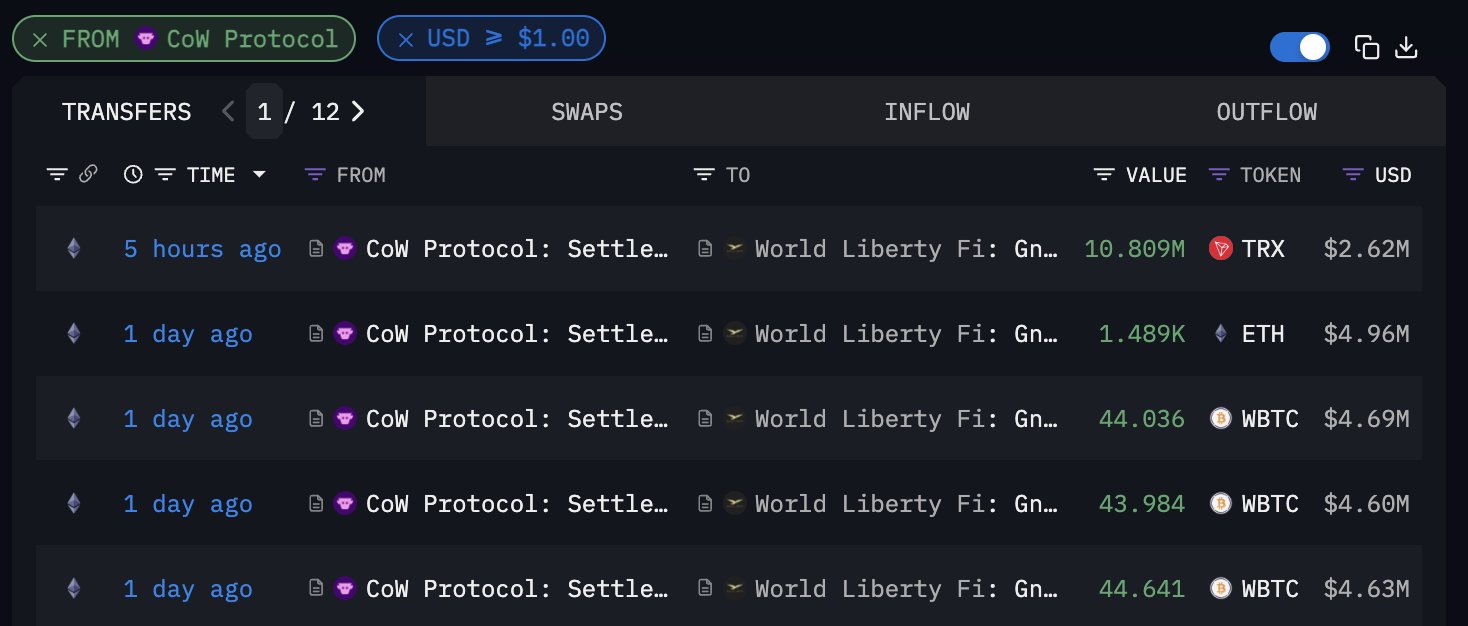Screen dimensions: 1468x626
Task: Switch to the INFLOW tab
Action: [927, 112]
